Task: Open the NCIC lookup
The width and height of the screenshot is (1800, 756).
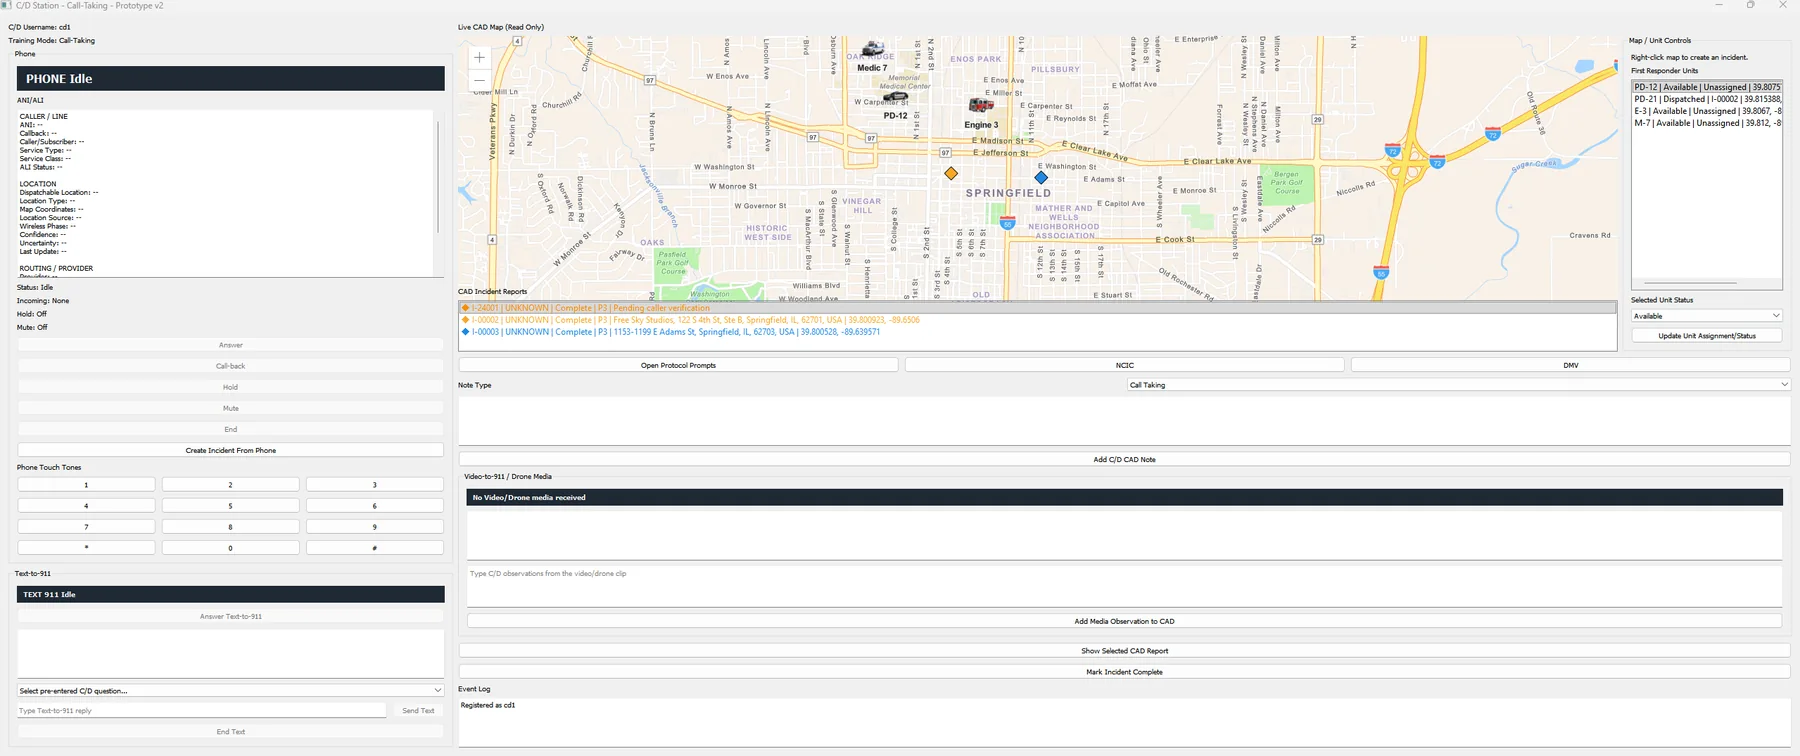Action: pyautogui.click(x=1124, y=365)
